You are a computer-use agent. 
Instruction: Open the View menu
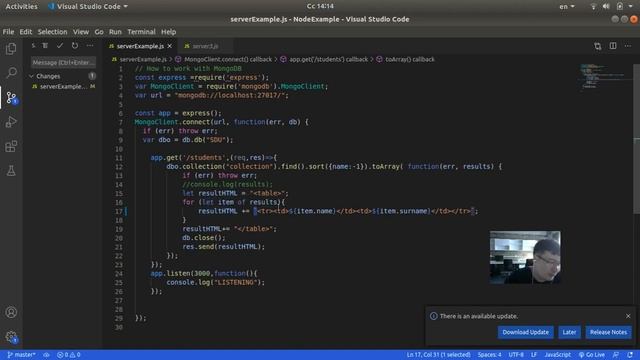click(x=81, y=32)
